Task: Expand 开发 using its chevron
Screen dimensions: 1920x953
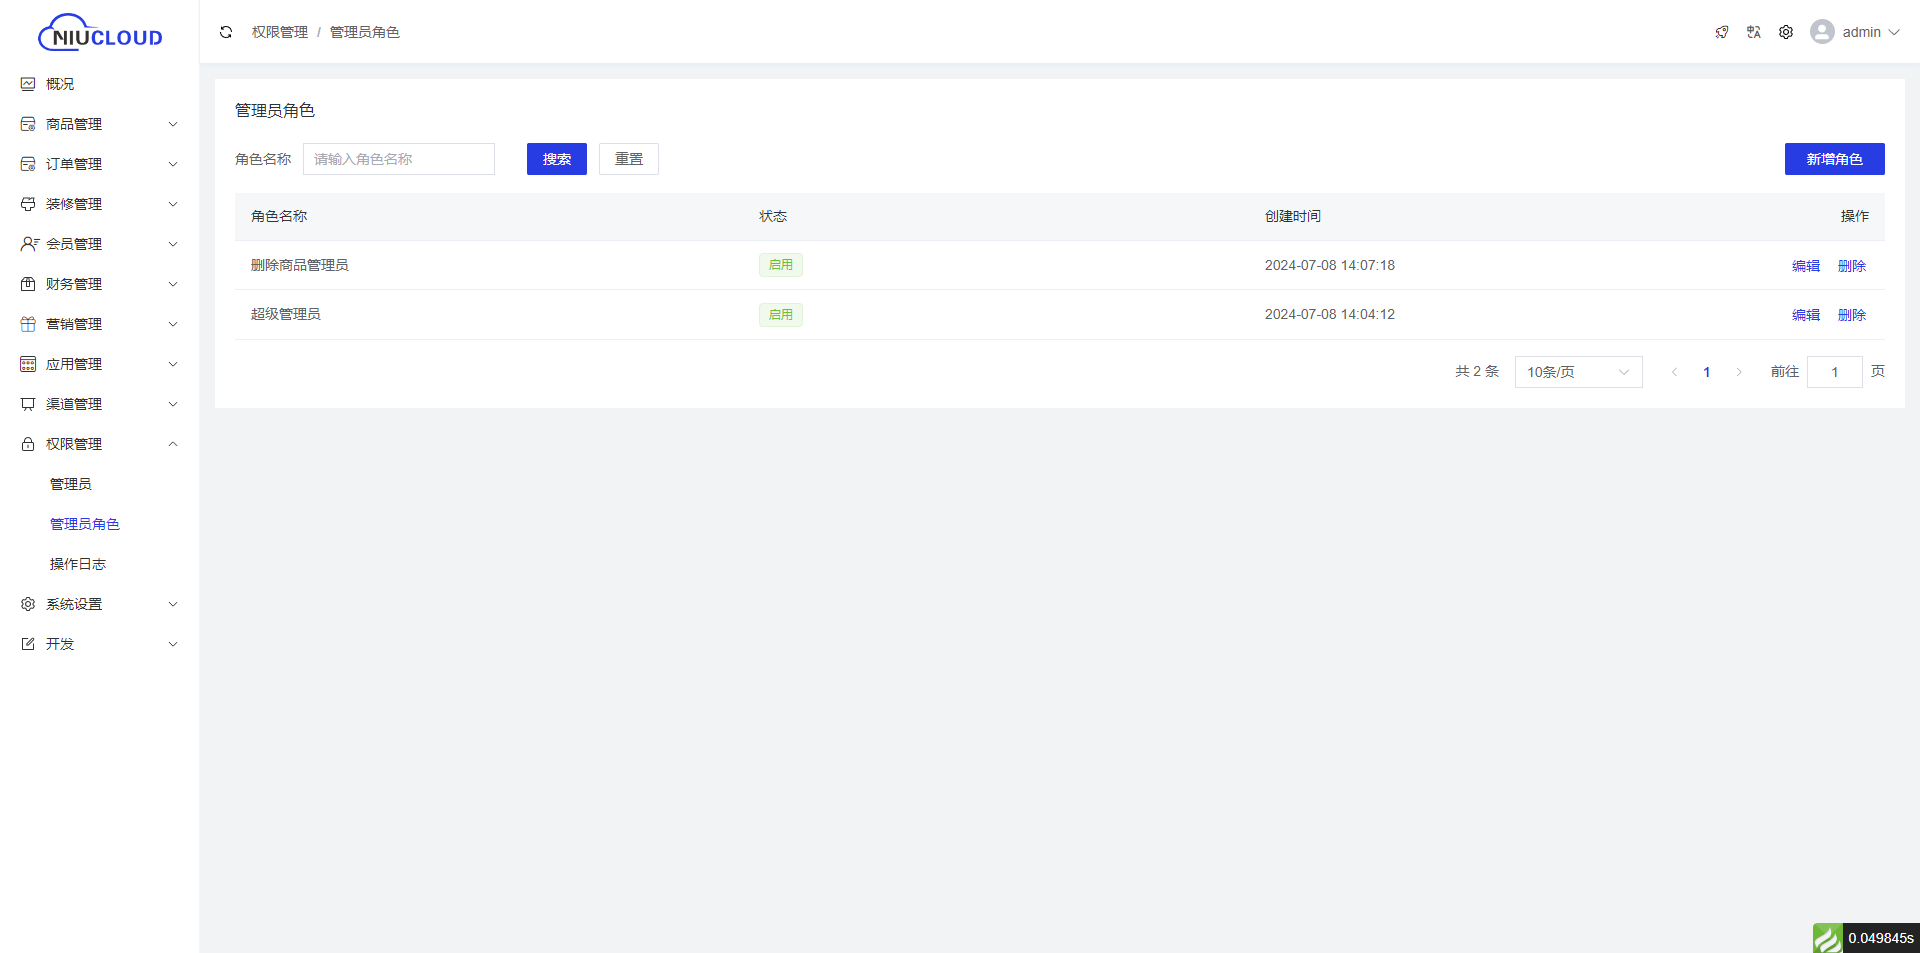Action: click(173, 644)
